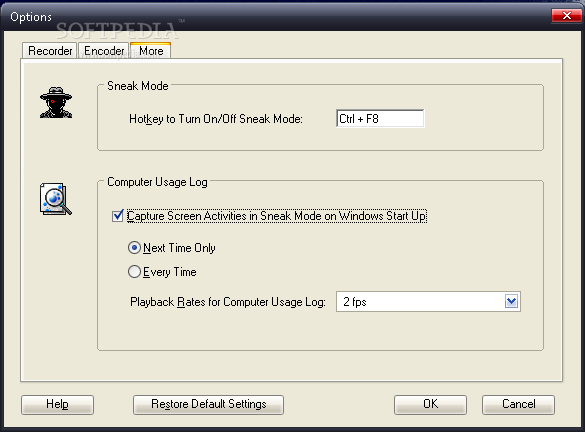
Task: Switch to the Recorder tab
Action: pos(50,51)
